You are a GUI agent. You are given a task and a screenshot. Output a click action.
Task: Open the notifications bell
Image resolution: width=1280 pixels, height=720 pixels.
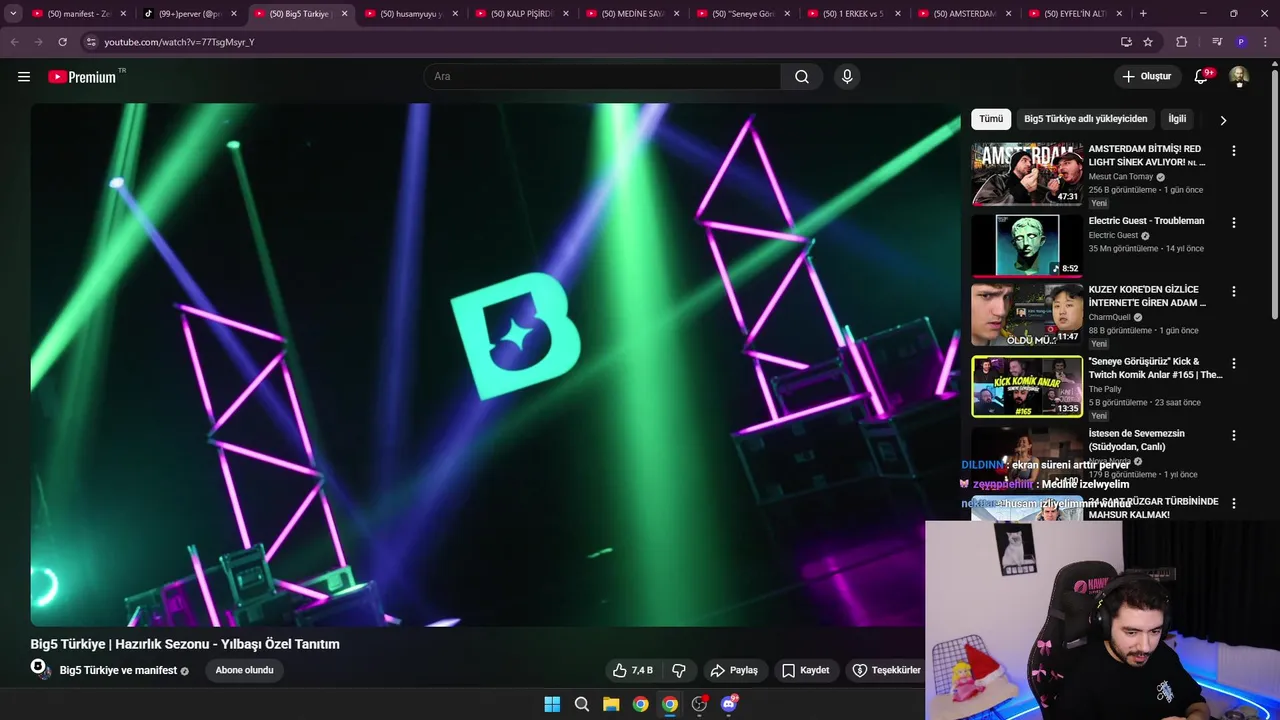[1202, 77]
